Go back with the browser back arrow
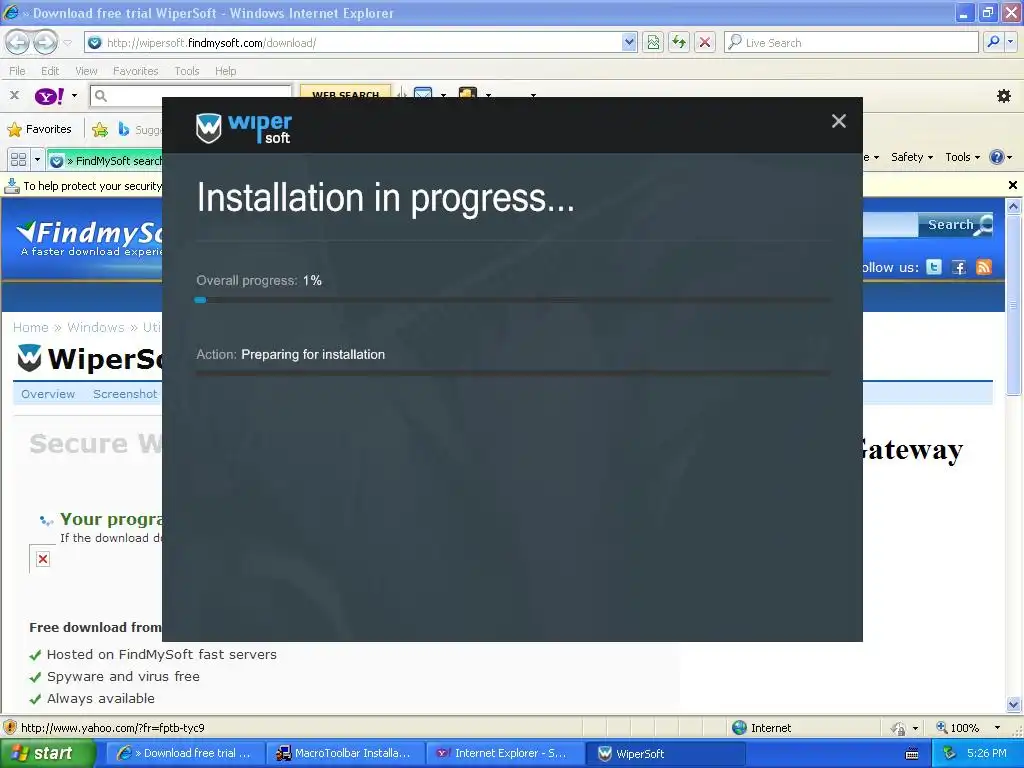This screenshot has height=768, width=1024. coord(18,42)
